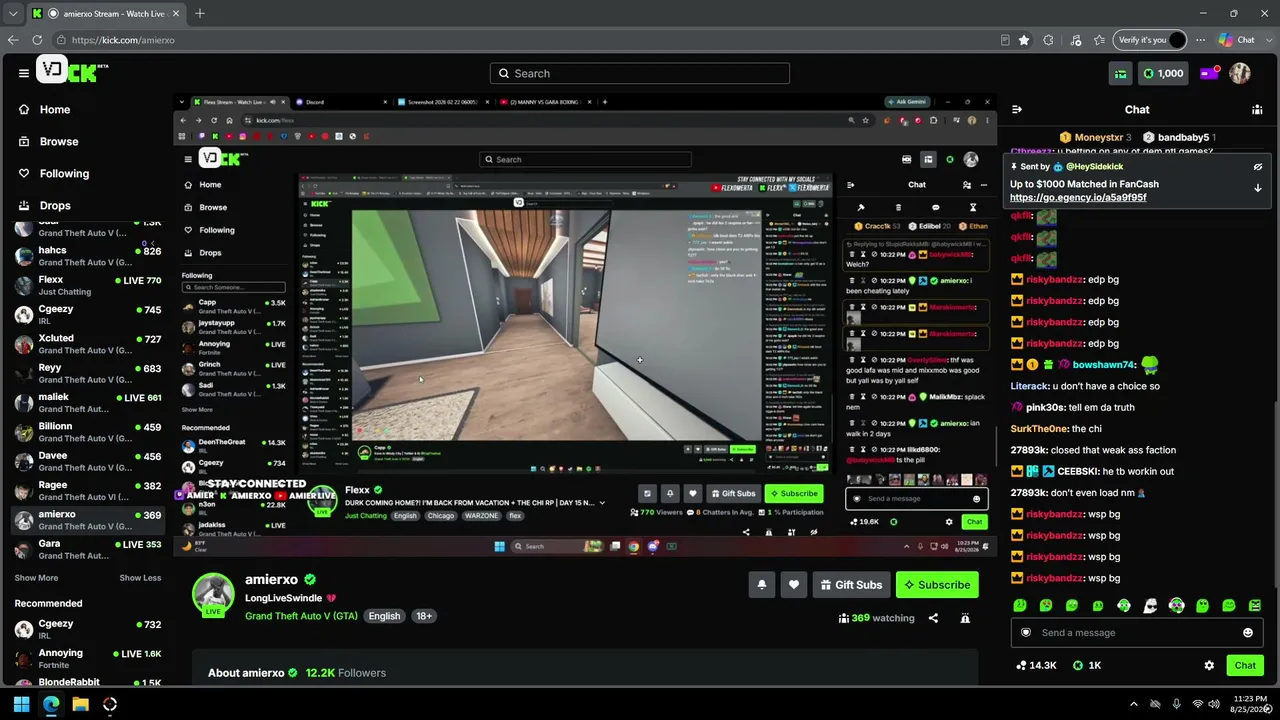
Task: Open Following in the sidebar
Action: (54, 174)
